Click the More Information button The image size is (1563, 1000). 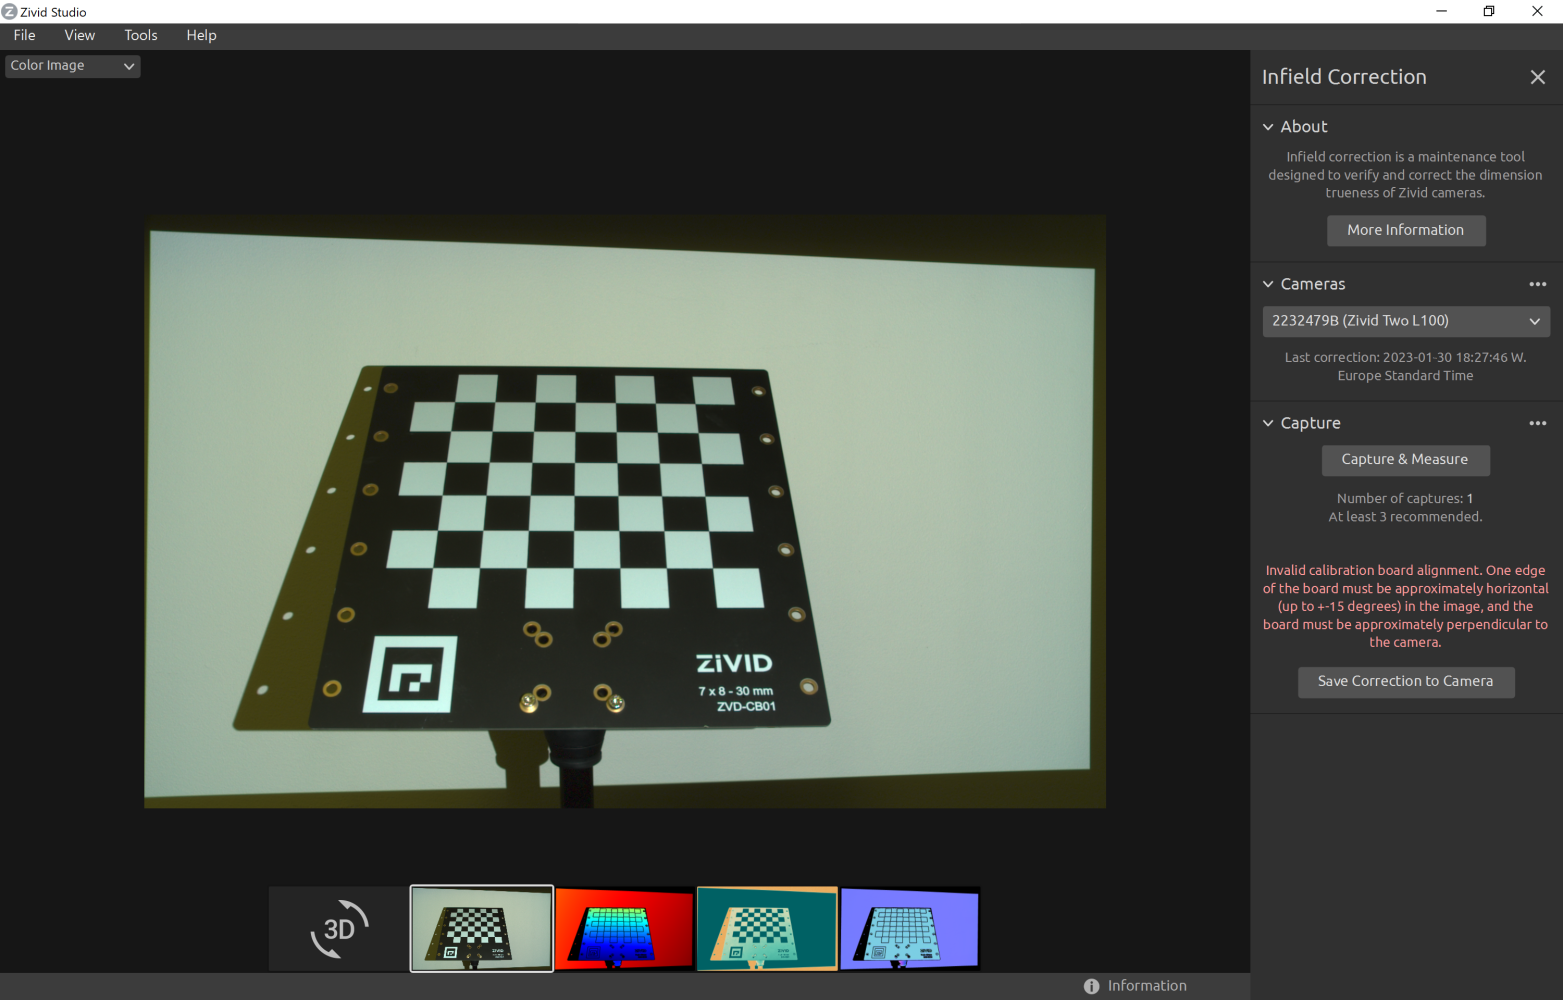tap(1405, 230)
